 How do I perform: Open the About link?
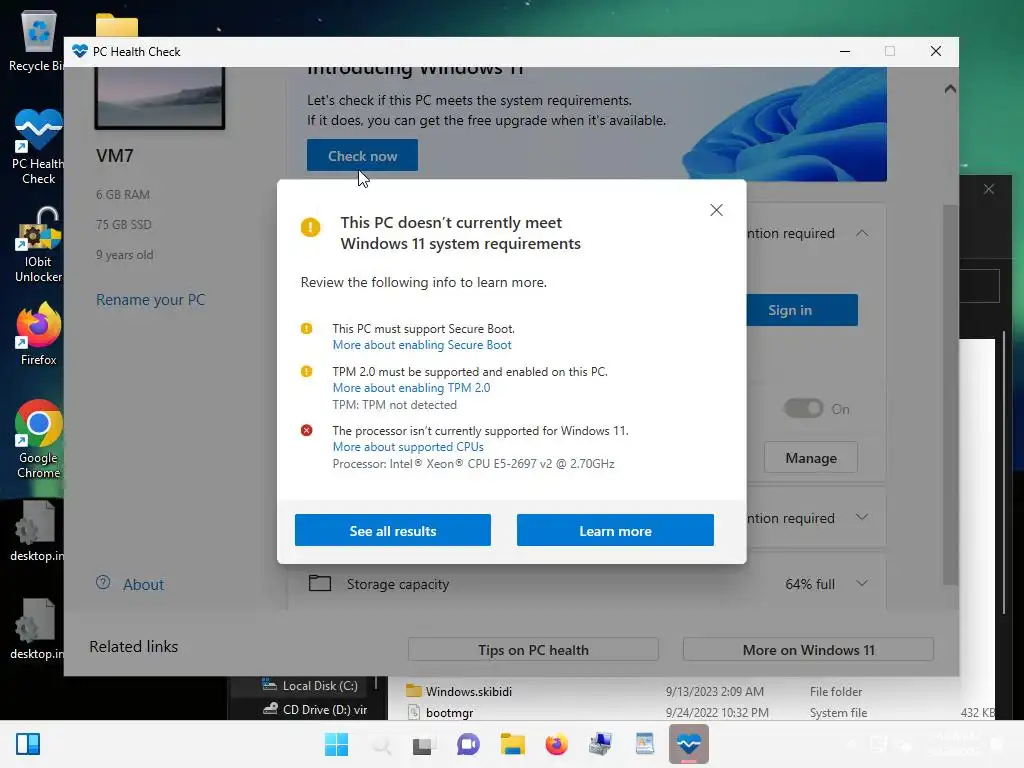coord(143,584)
